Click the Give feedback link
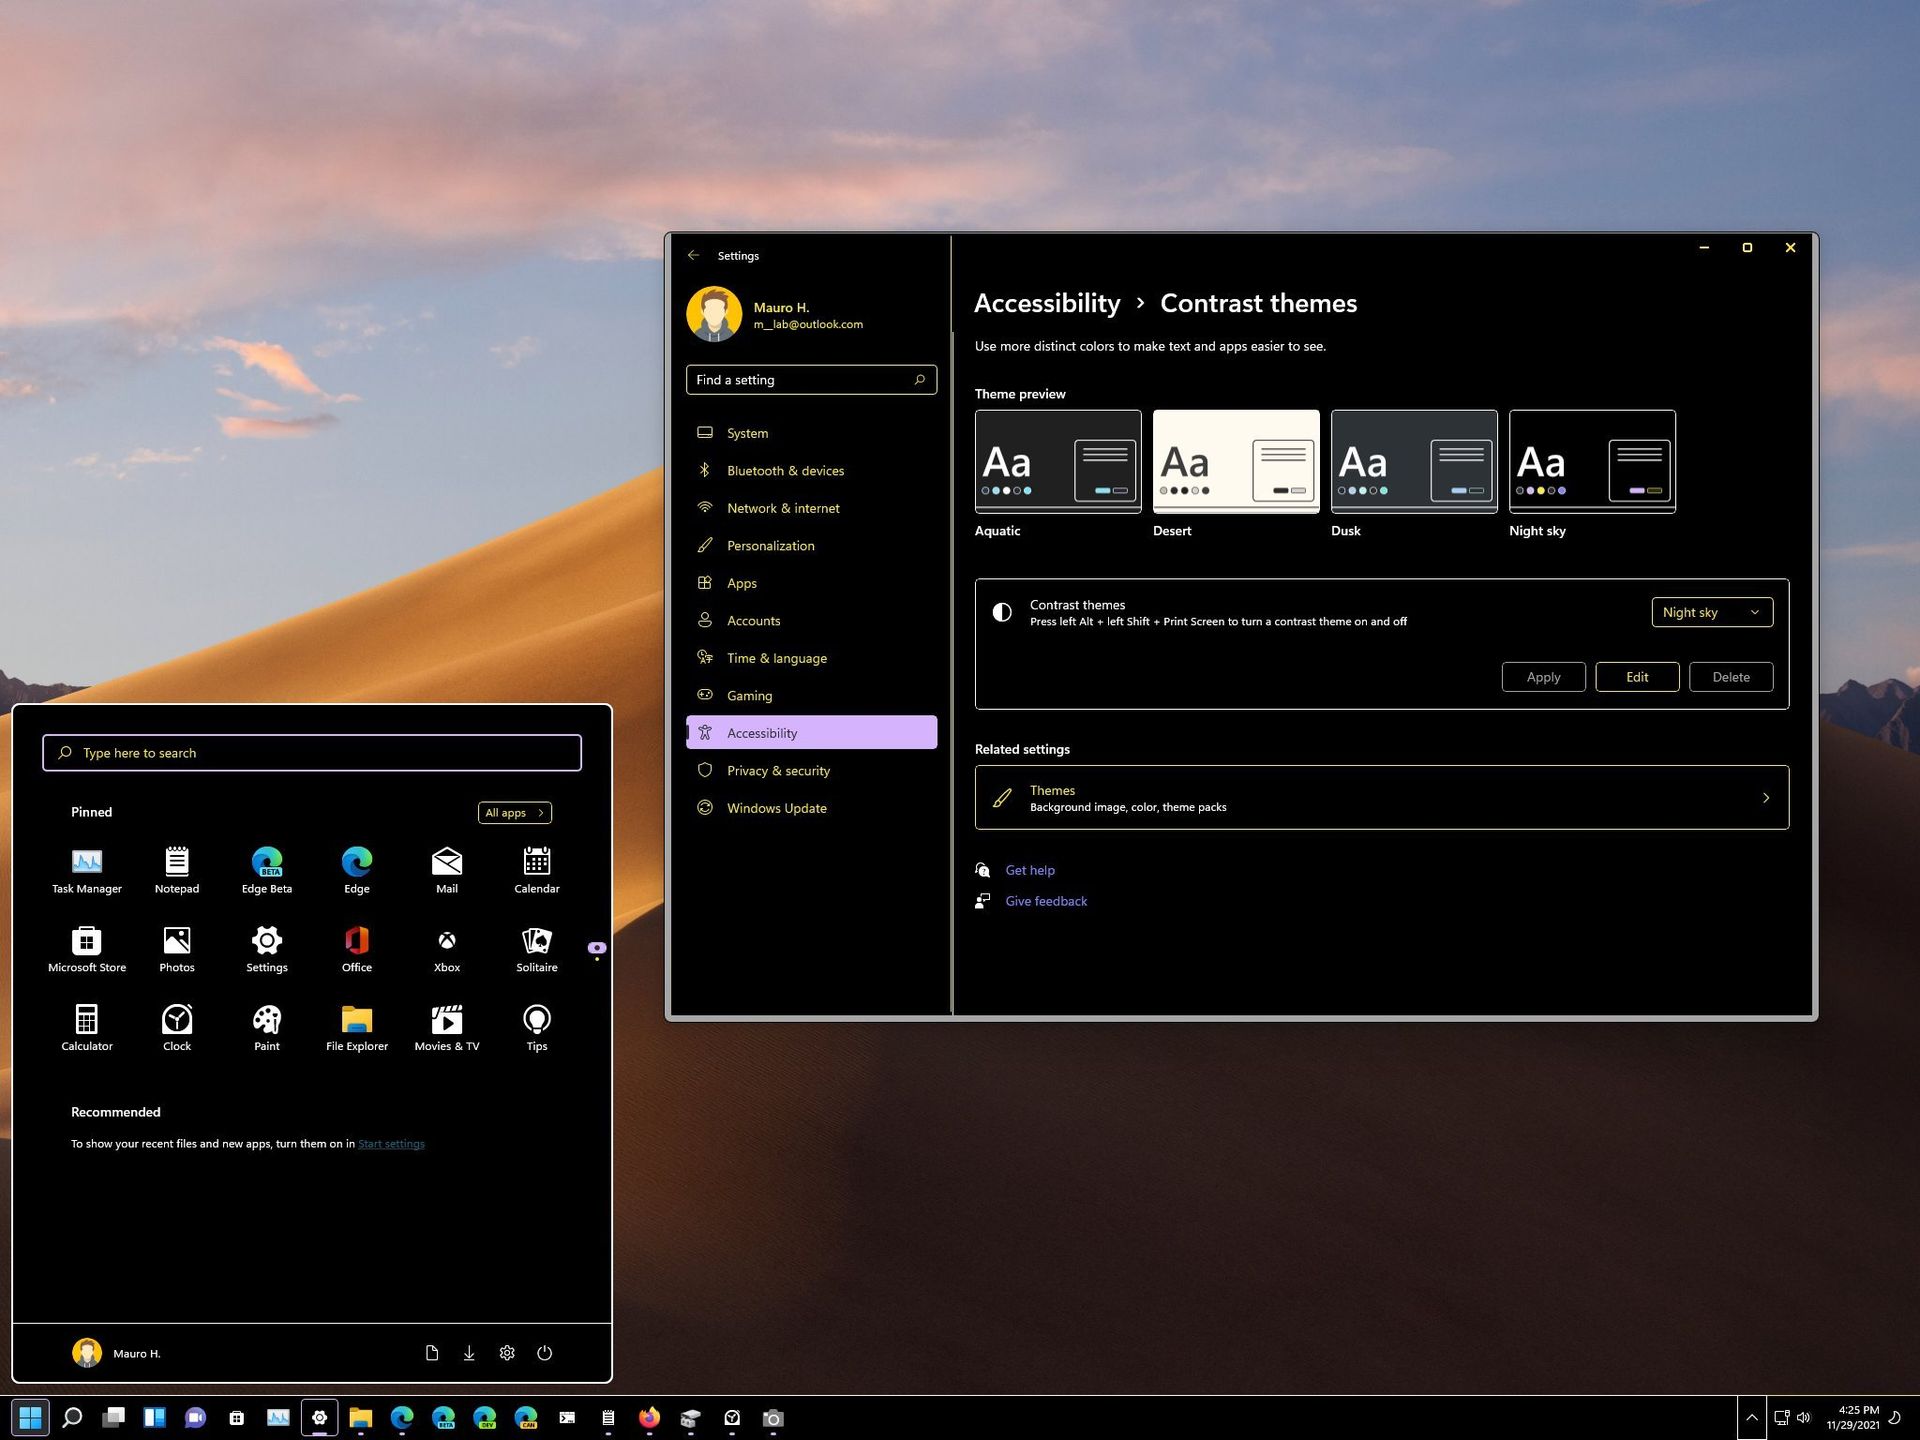 pyautogui.click(x=1046, y=900)
